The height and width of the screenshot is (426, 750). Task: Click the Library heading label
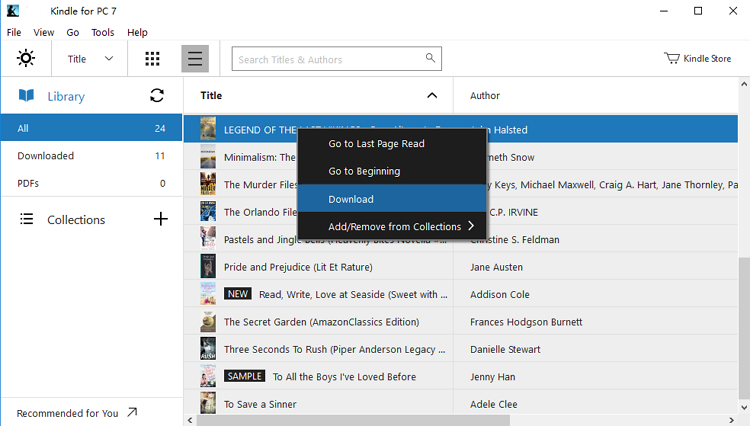(x=66, y=96)
